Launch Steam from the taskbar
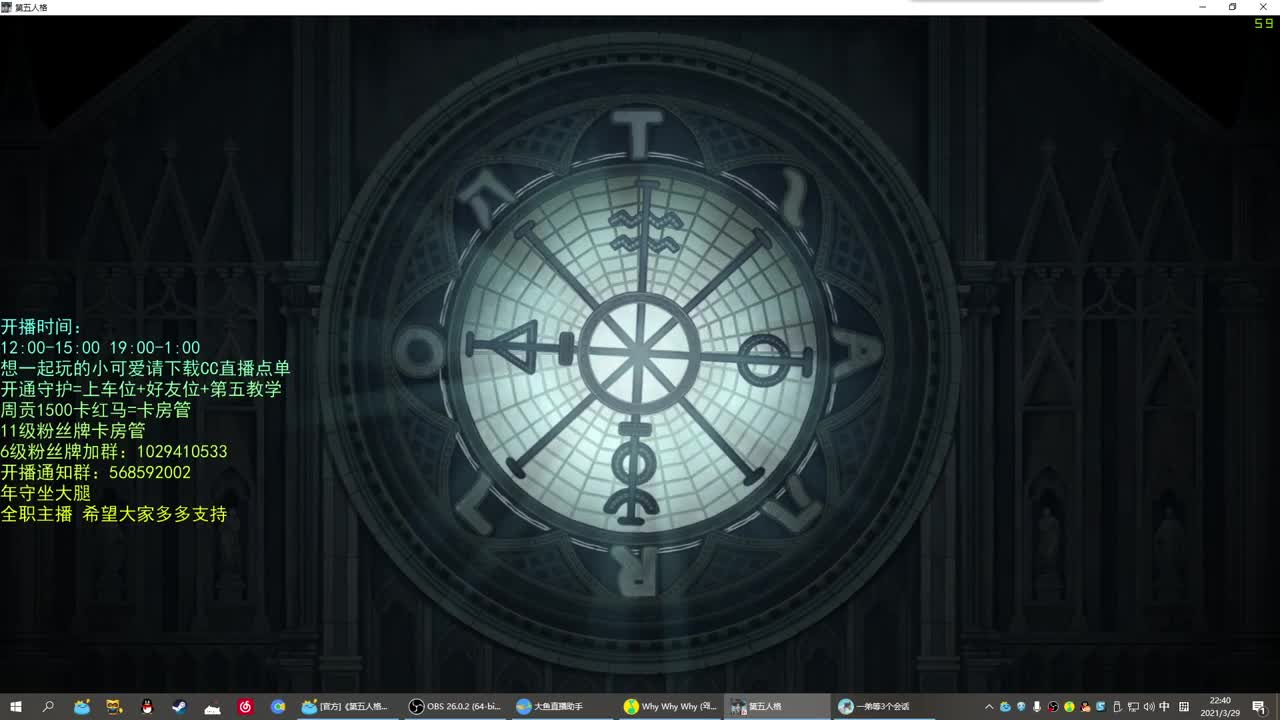1280x720 pixels. (179, 707)
